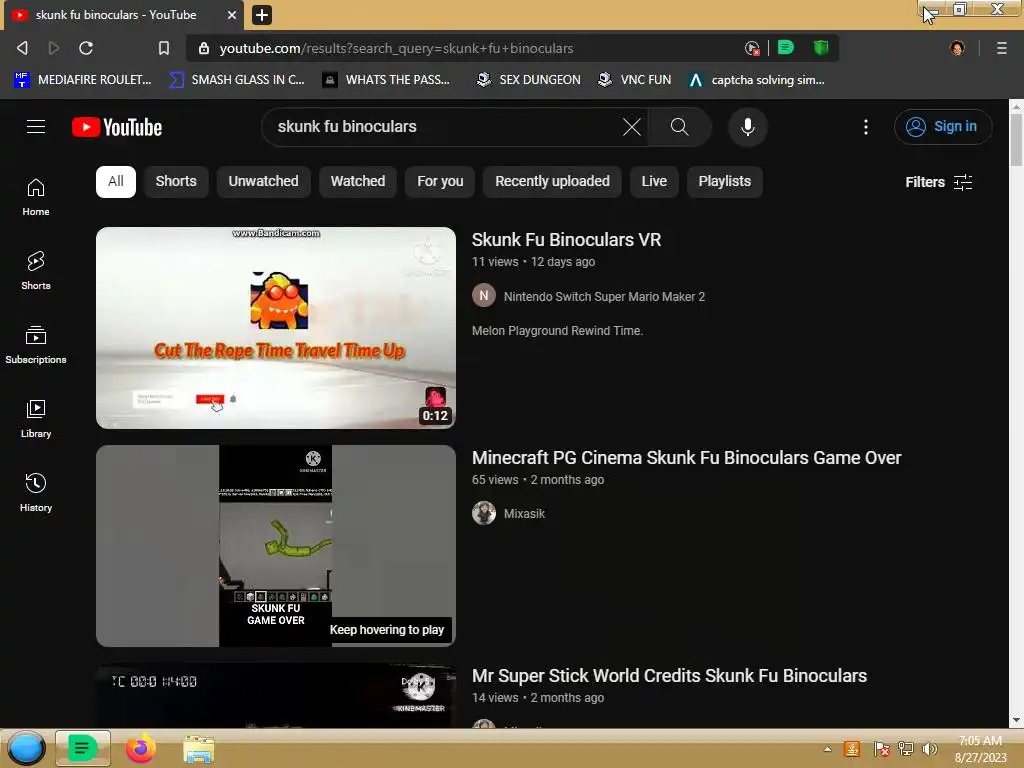The width and height of the screenshot is (1024, 768).
Task: Go back with the browser back arrow
Action: [22, 48]
